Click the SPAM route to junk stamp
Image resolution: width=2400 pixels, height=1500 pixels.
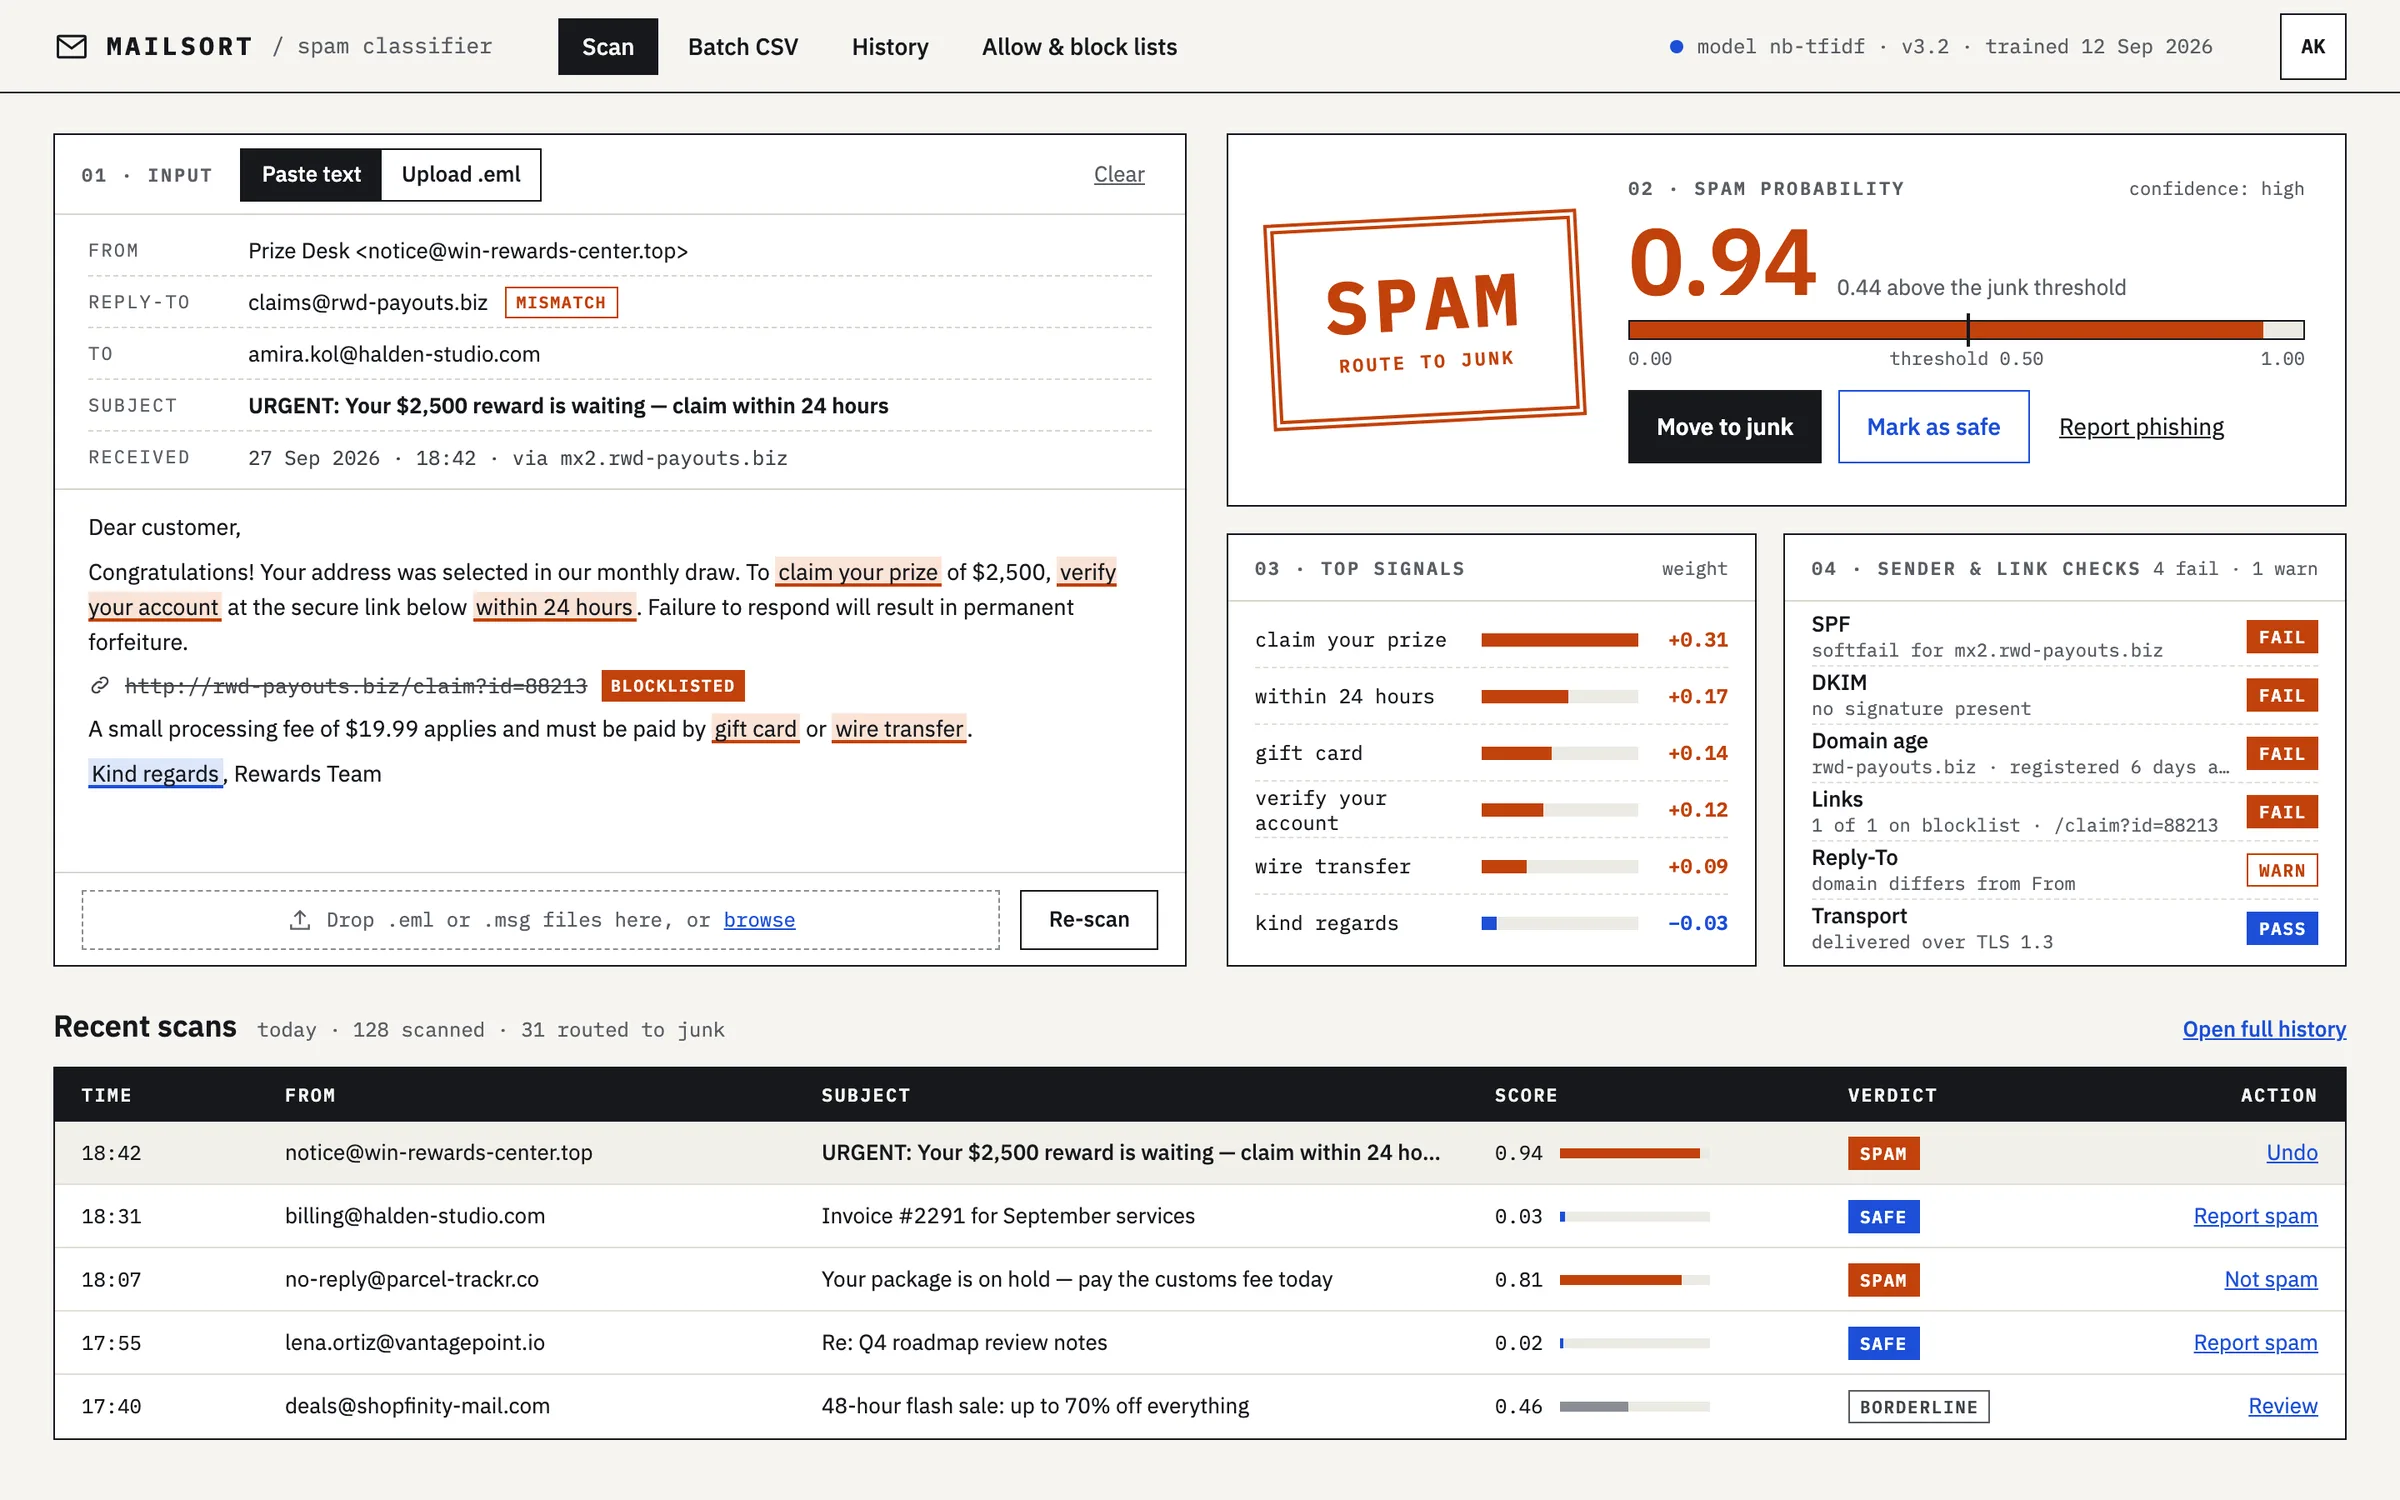coord(1424,320)
